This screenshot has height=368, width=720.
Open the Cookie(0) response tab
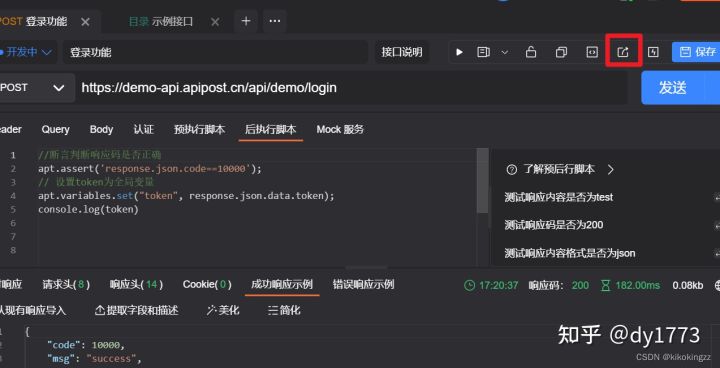point(207,285)
